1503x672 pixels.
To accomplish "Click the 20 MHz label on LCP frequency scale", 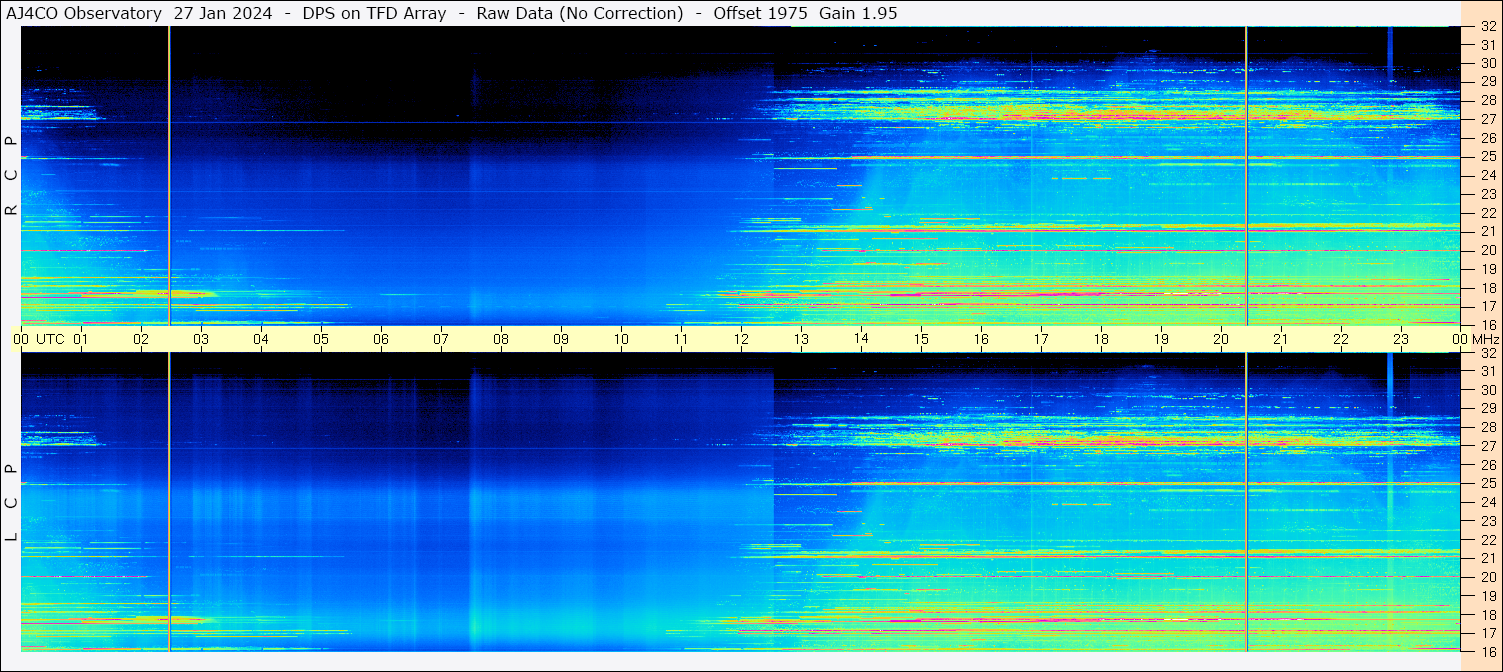I will tap(1487, 577).
